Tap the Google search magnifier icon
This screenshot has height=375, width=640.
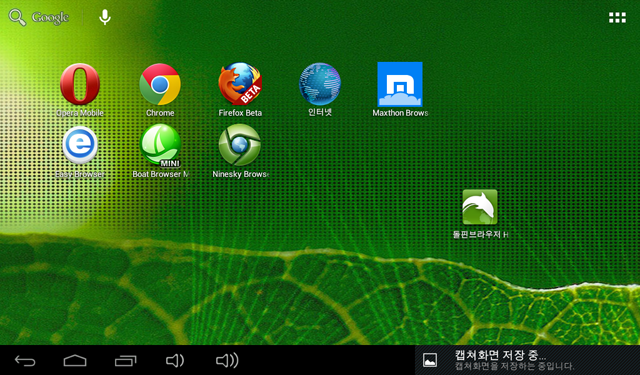point(17,17)
